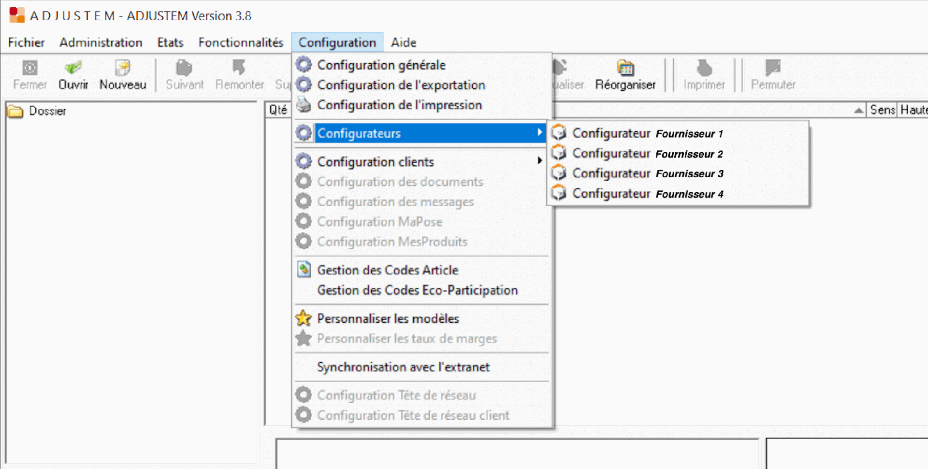
Task: Click the Réorganiser toolbar icon
Action: point(625,68)
